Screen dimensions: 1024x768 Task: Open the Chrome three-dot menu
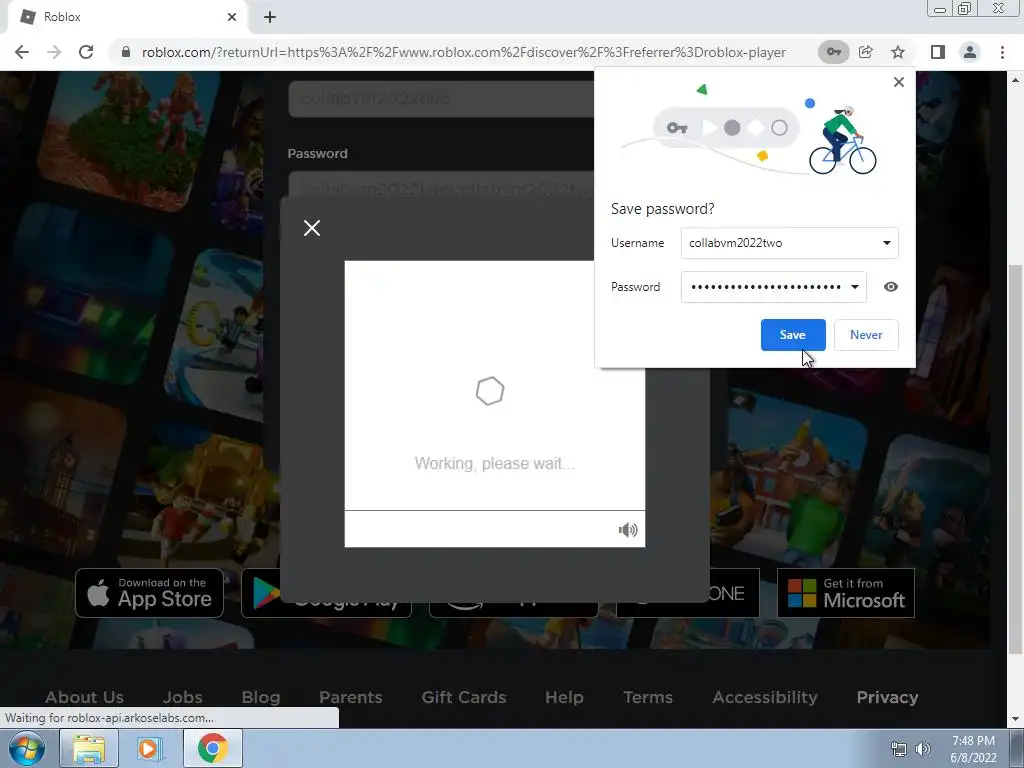click(x=1002, y=52)
